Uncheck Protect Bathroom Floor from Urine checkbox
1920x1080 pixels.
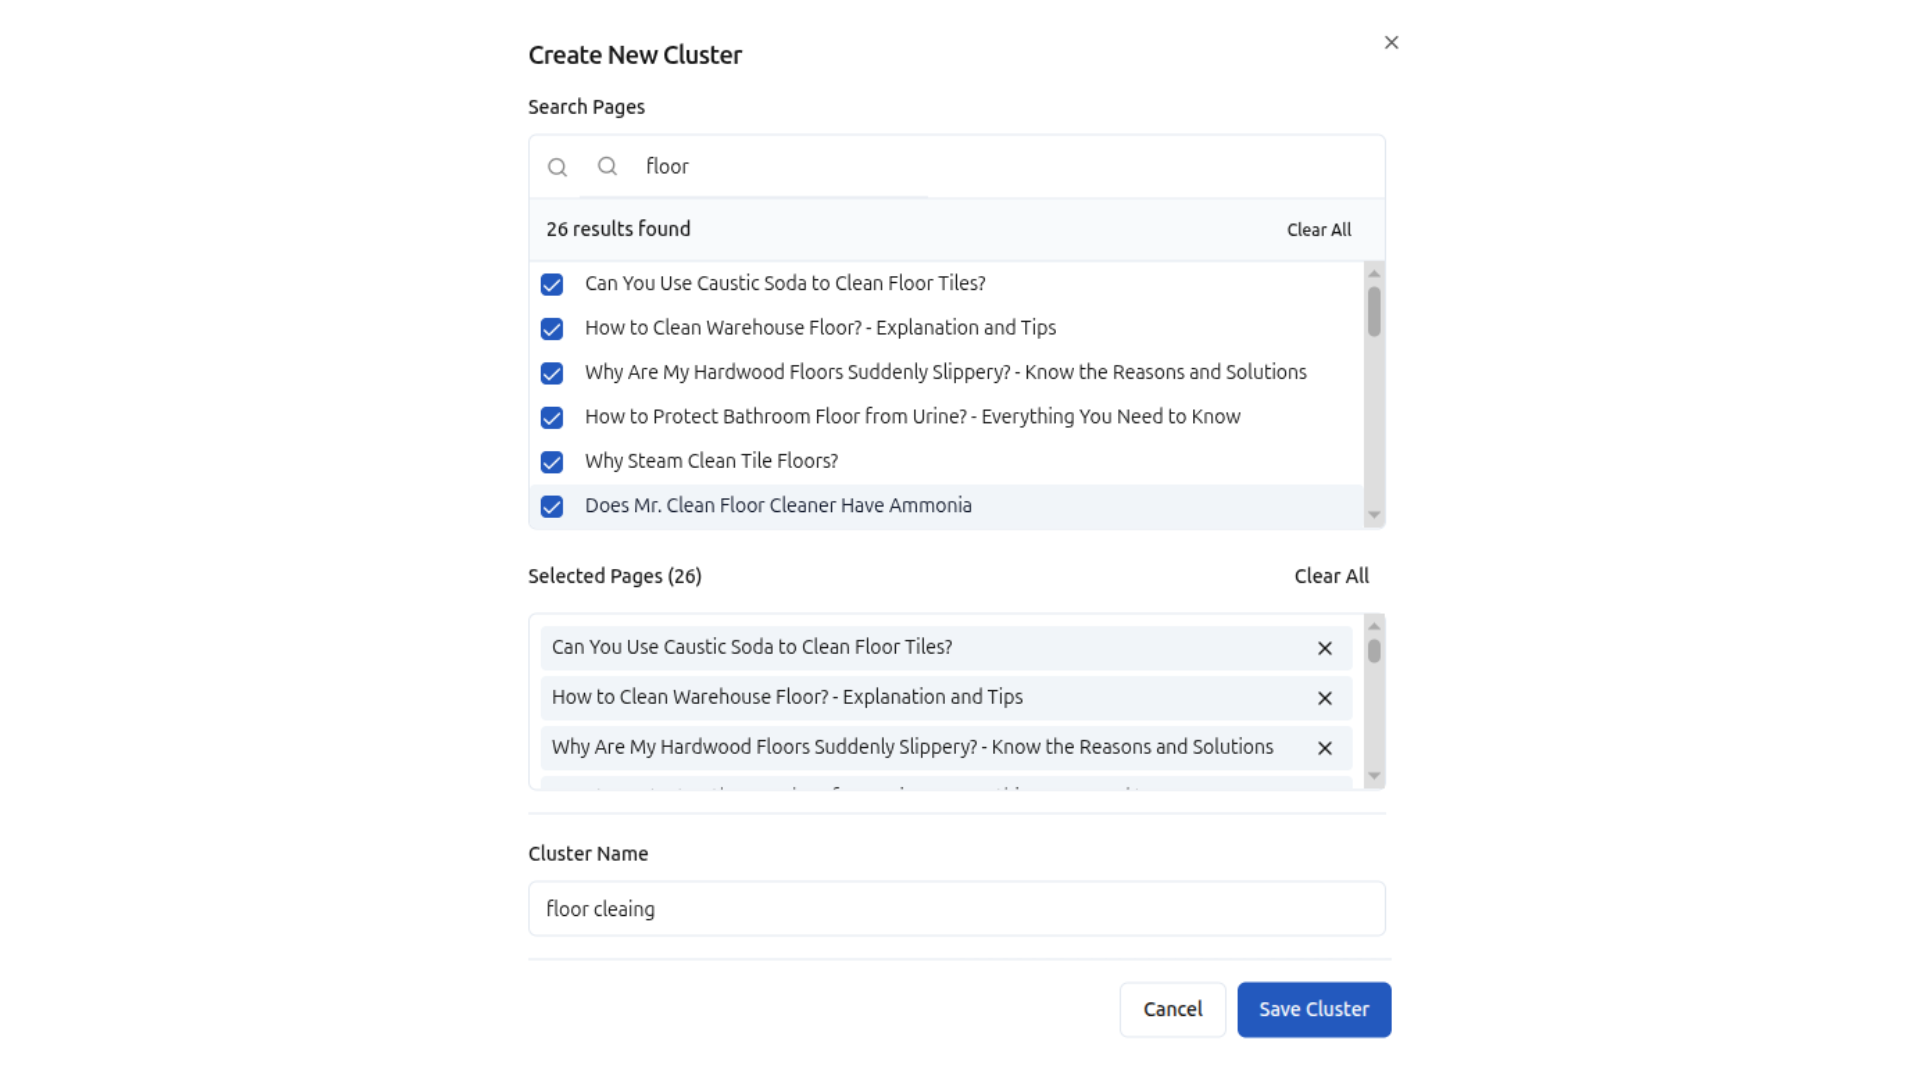click(552, 418)
